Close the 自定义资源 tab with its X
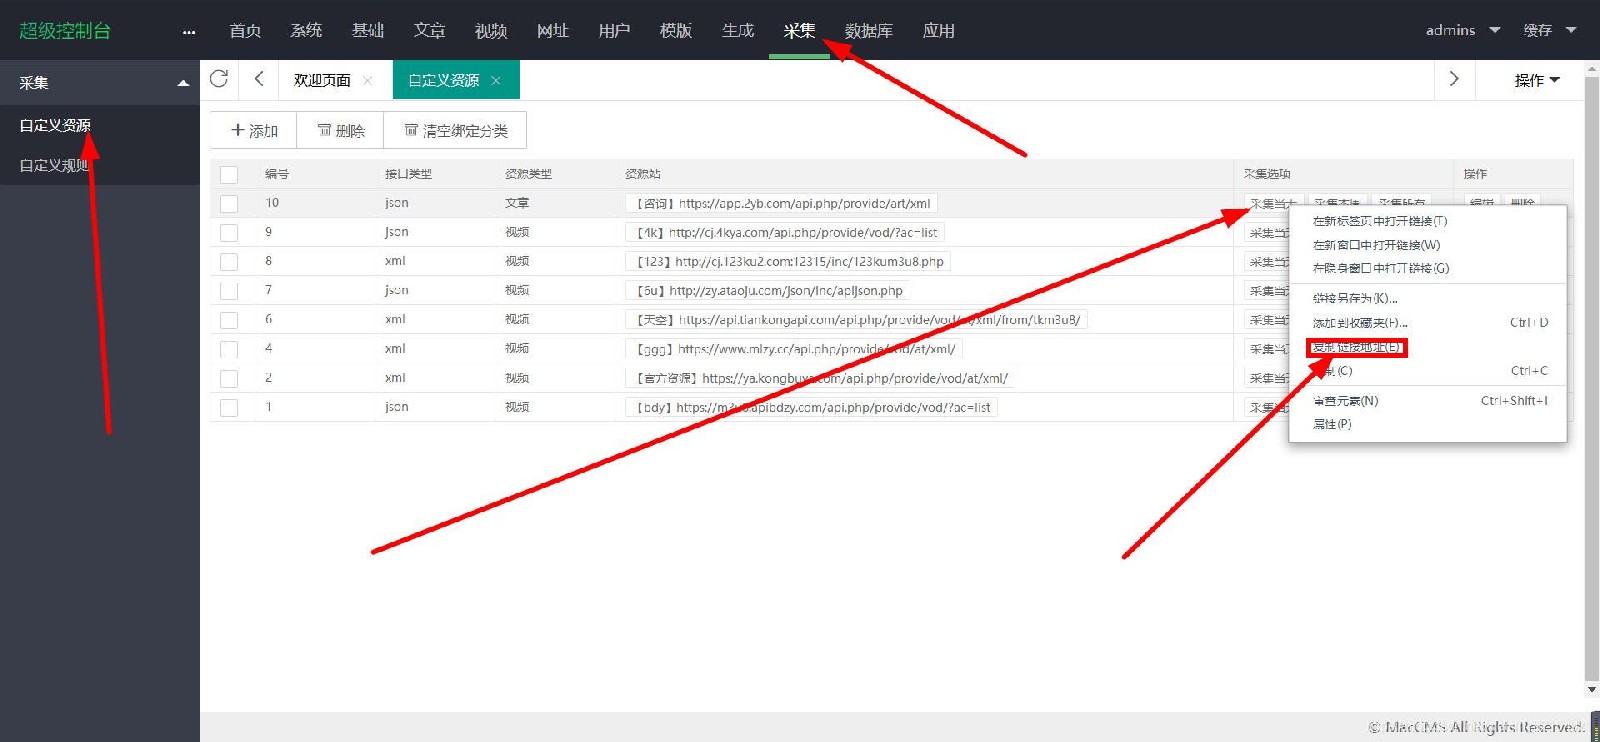The width and height of the screenshot is (1600, 742). pos(496,80)
